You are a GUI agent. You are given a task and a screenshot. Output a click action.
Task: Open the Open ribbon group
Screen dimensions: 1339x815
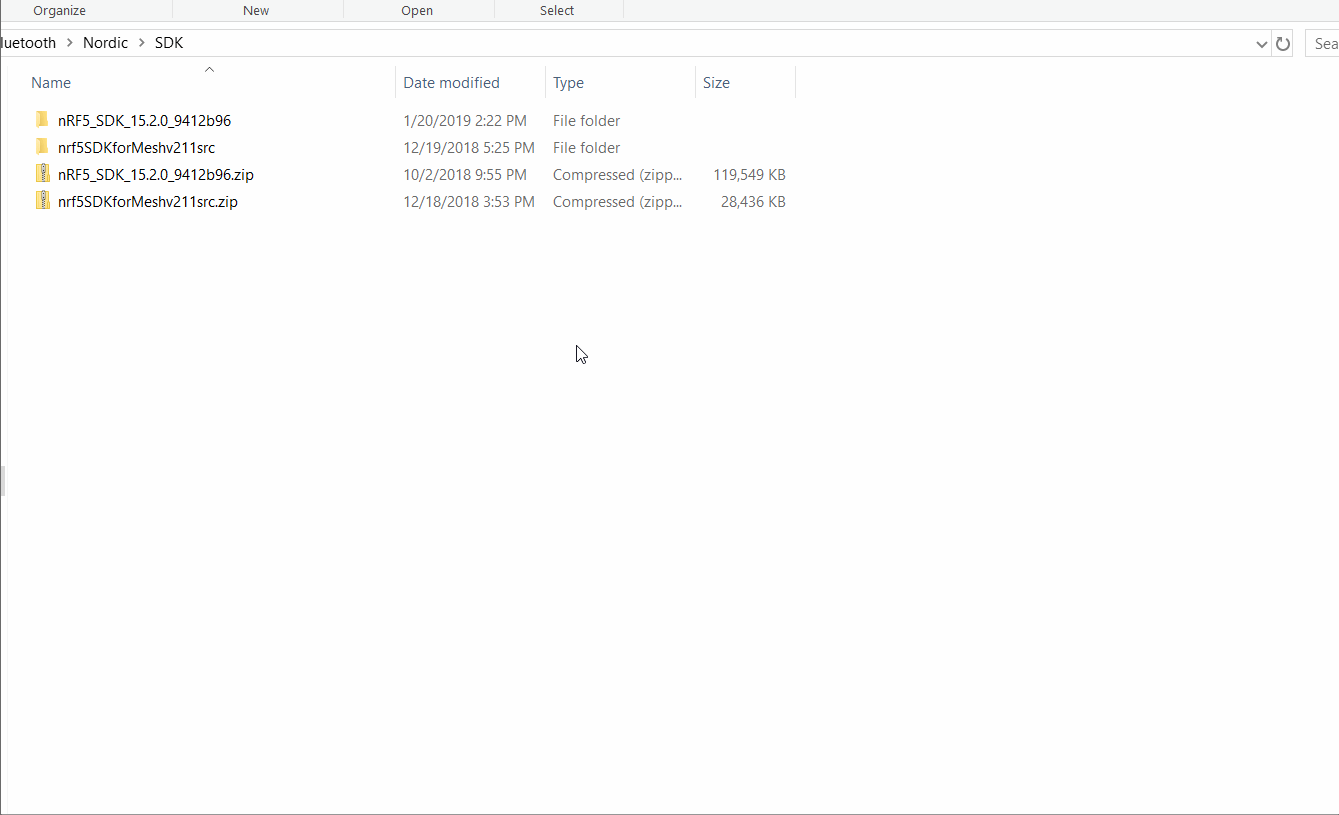point(417,11)
